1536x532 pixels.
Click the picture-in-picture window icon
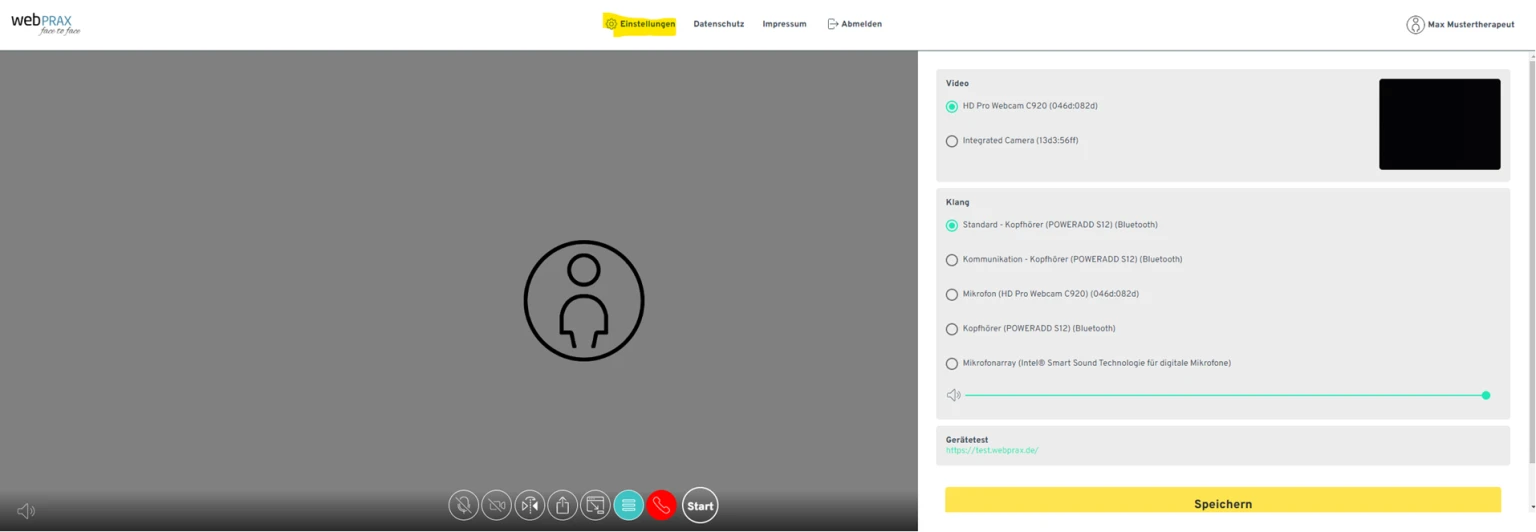595,506
